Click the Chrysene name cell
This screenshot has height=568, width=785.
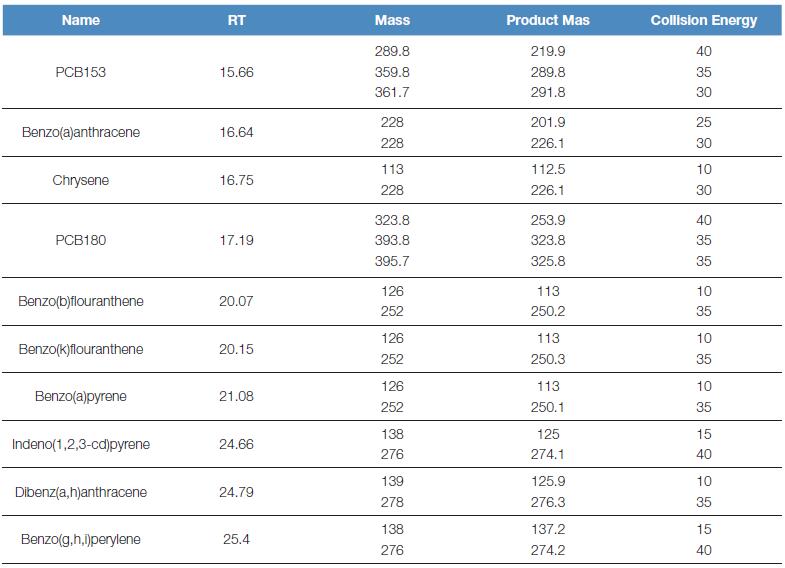click(x=81, y=180)
